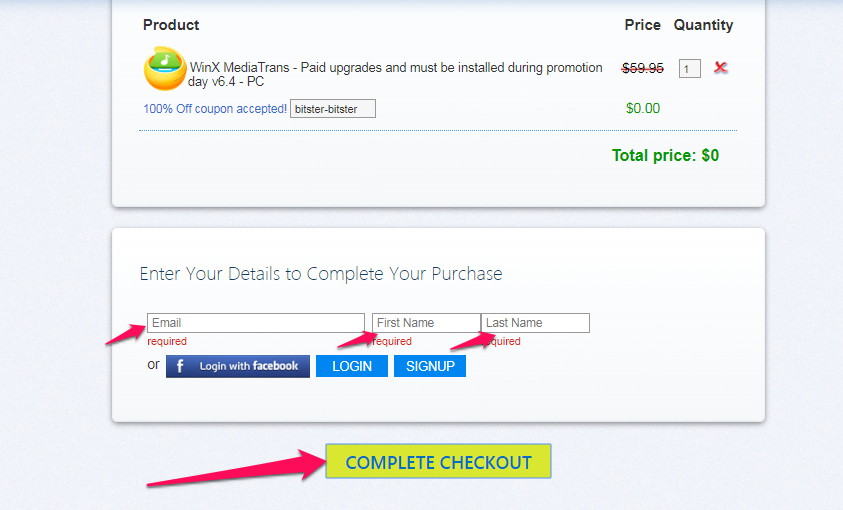This screenshot has height=510, width=843.
Task: Click the blue LOGIN button
Action: pyautogui.click(x=352, y=367)
